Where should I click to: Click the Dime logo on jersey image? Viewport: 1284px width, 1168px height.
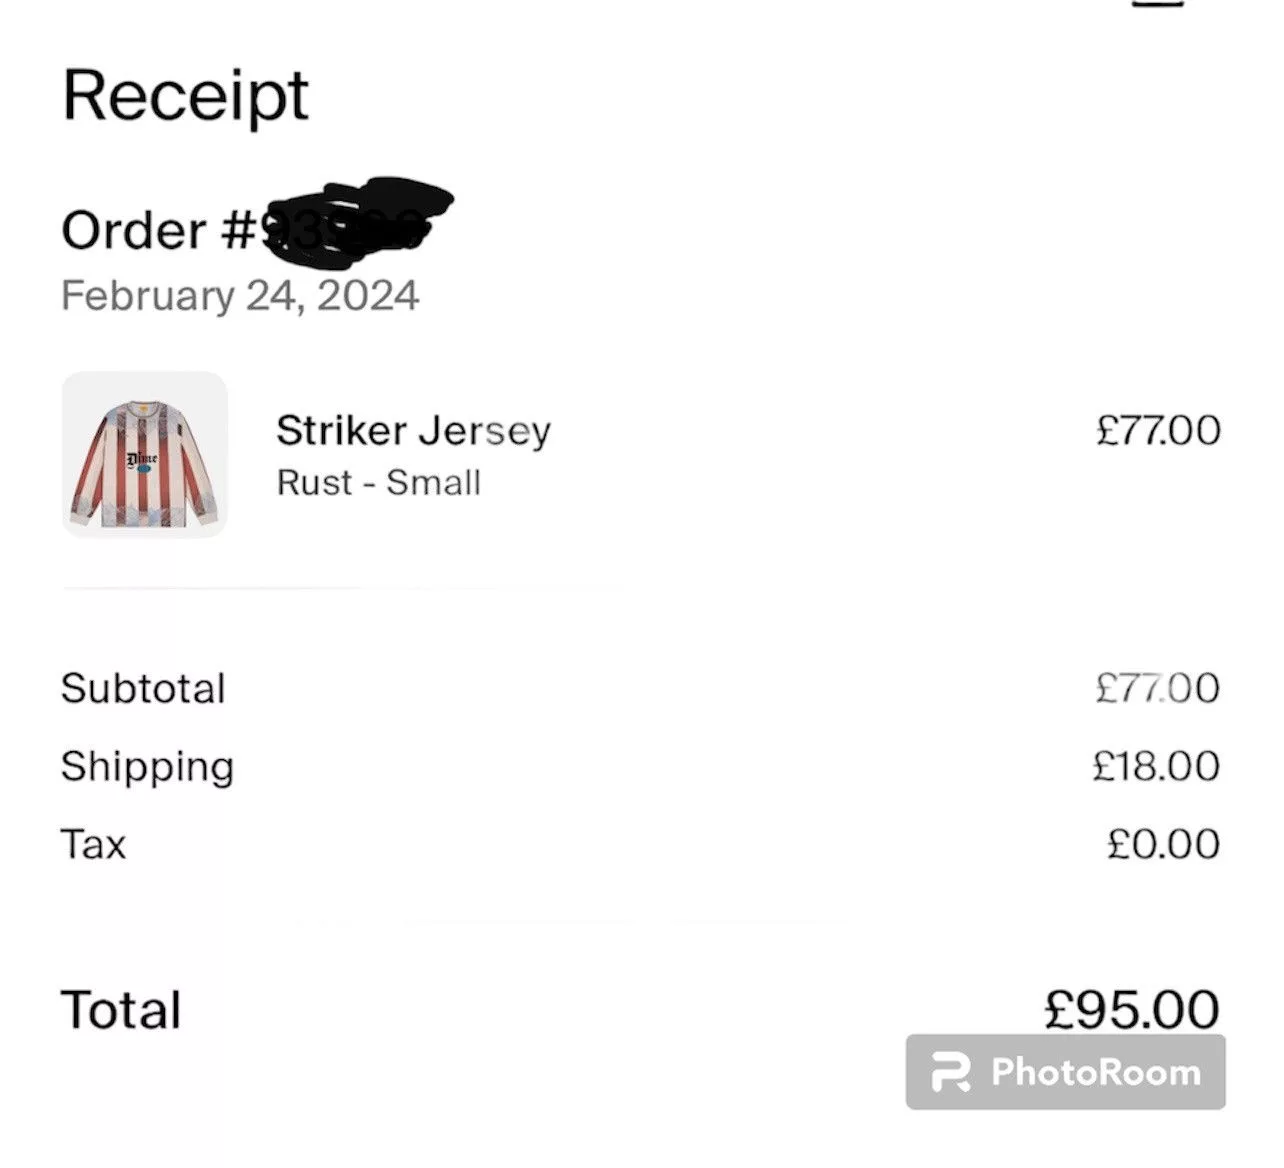(x=142, y=460)
